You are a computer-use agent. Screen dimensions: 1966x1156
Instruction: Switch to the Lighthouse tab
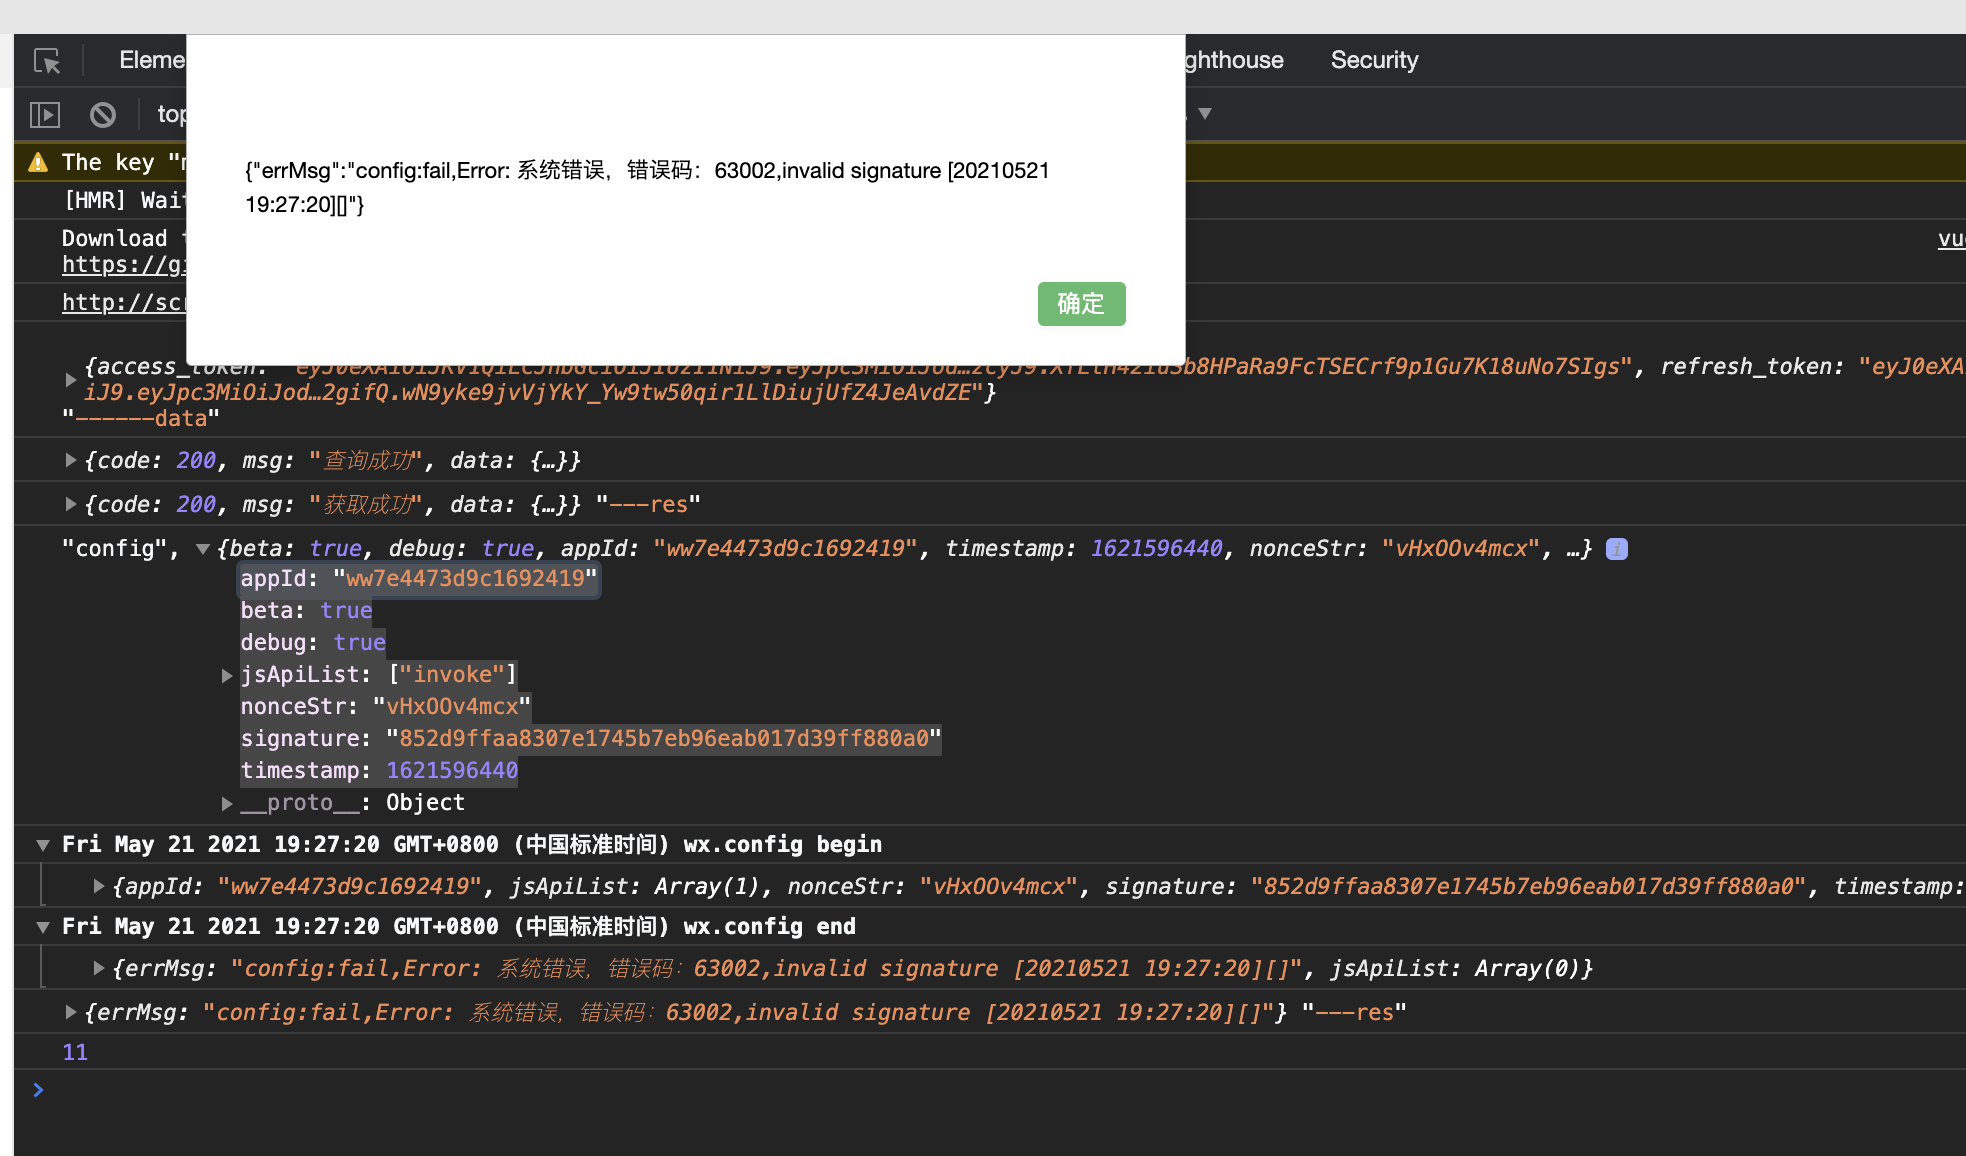coord(1233,60)
